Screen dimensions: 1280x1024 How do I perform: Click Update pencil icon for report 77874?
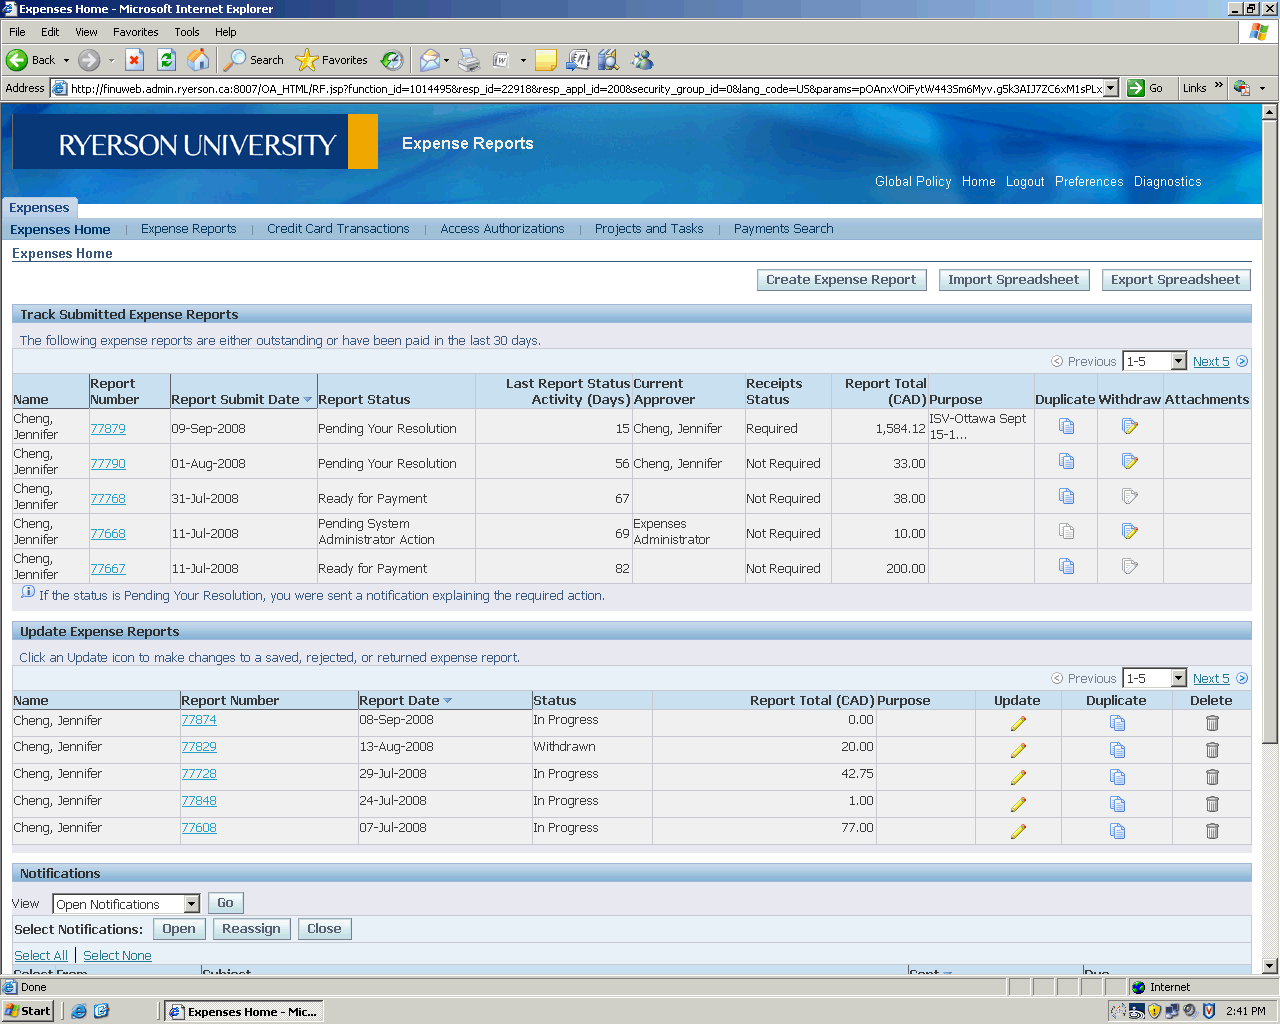(x=1018, y=723)
